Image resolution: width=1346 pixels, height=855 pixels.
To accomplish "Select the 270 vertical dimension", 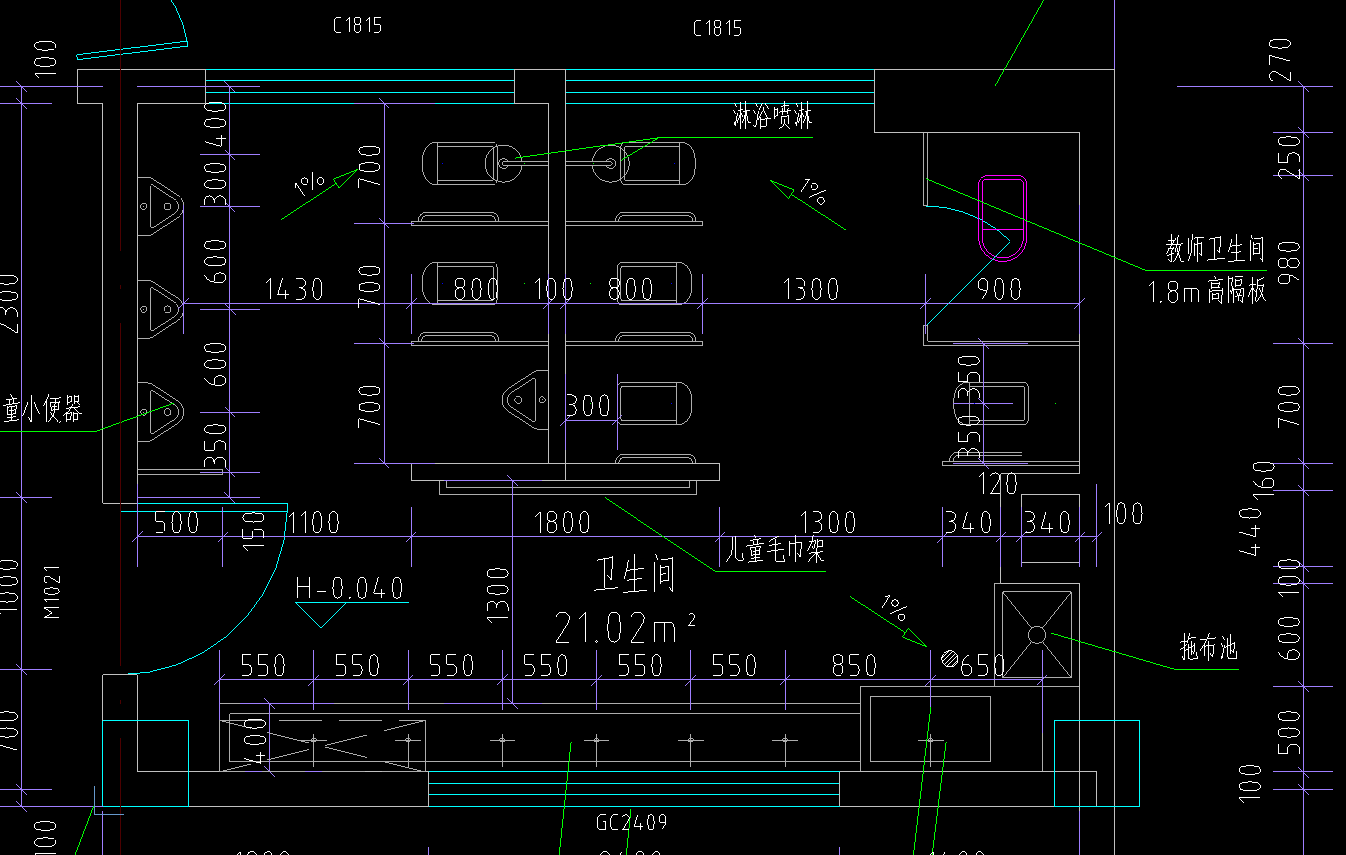I will 1281,60.
